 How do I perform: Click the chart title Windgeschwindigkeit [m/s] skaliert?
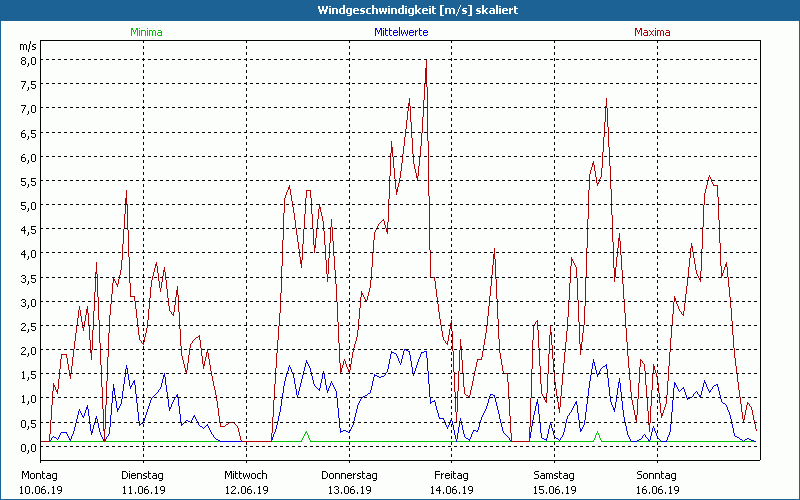coord(400,9)
